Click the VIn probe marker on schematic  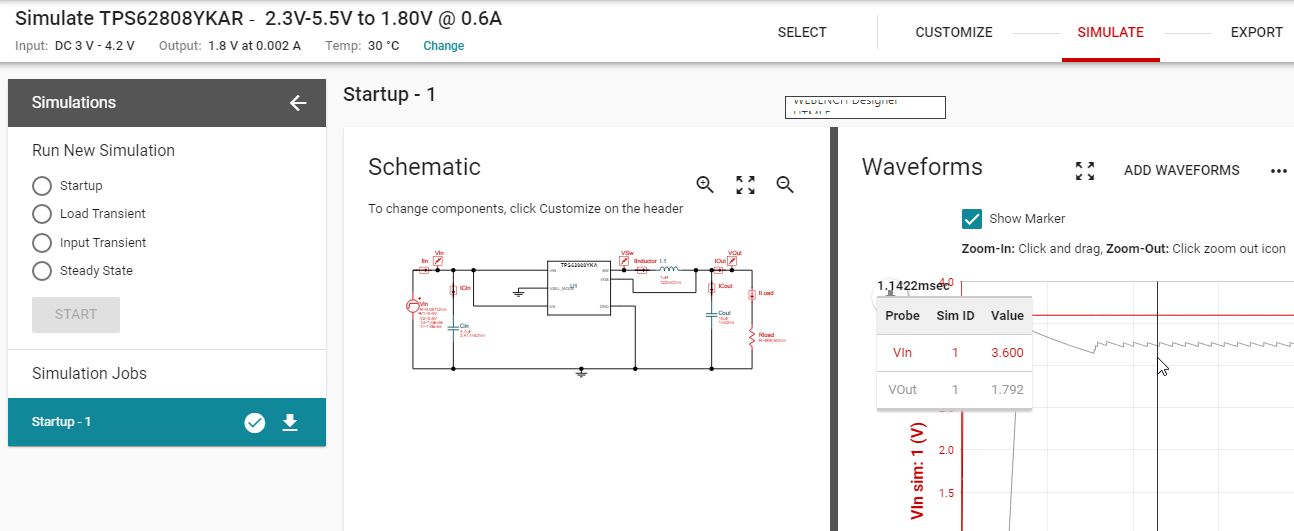tap(437, 260)
